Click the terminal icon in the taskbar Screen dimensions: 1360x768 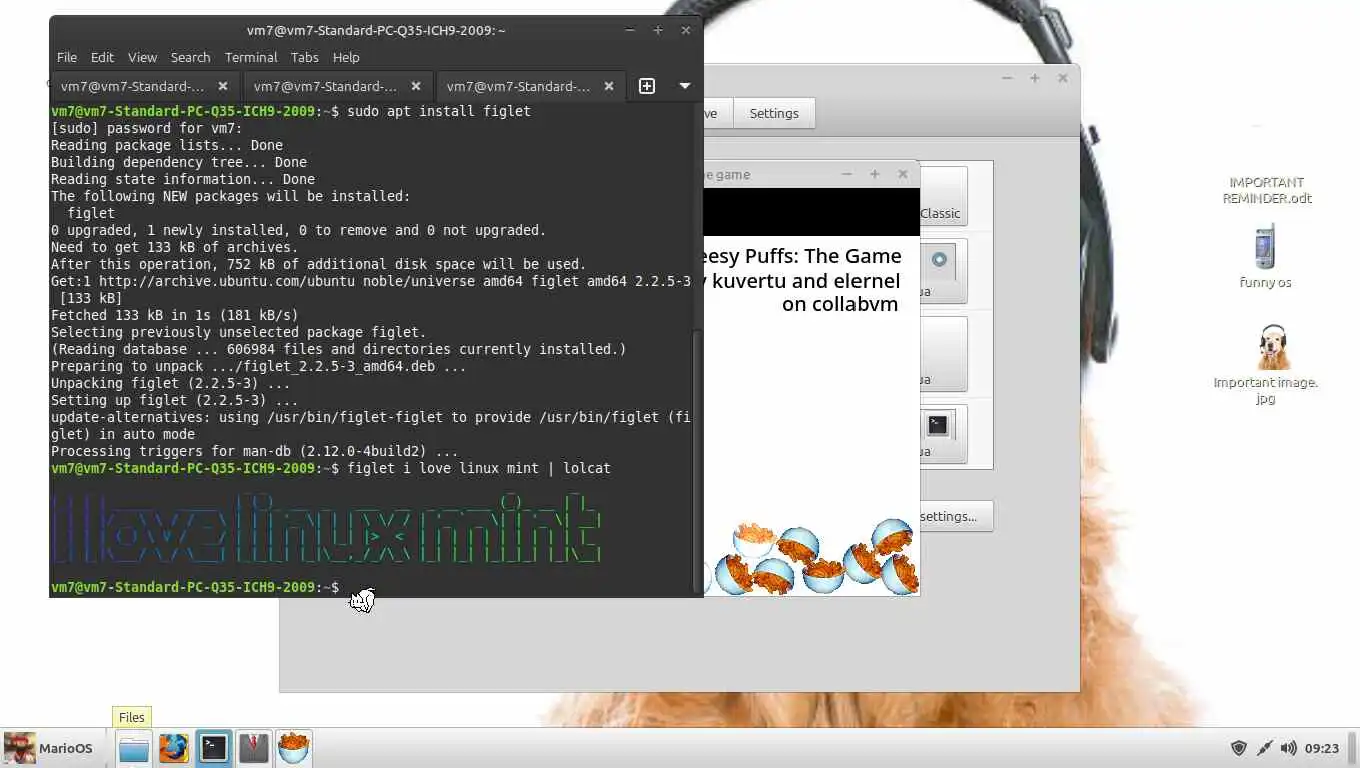[213, 748]
